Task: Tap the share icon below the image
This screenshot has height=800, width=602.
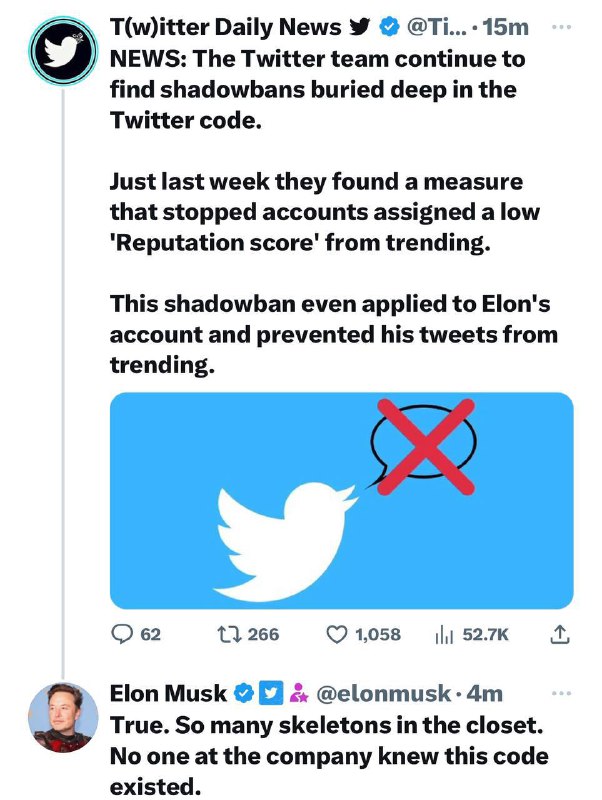Action: click(560, 634)
